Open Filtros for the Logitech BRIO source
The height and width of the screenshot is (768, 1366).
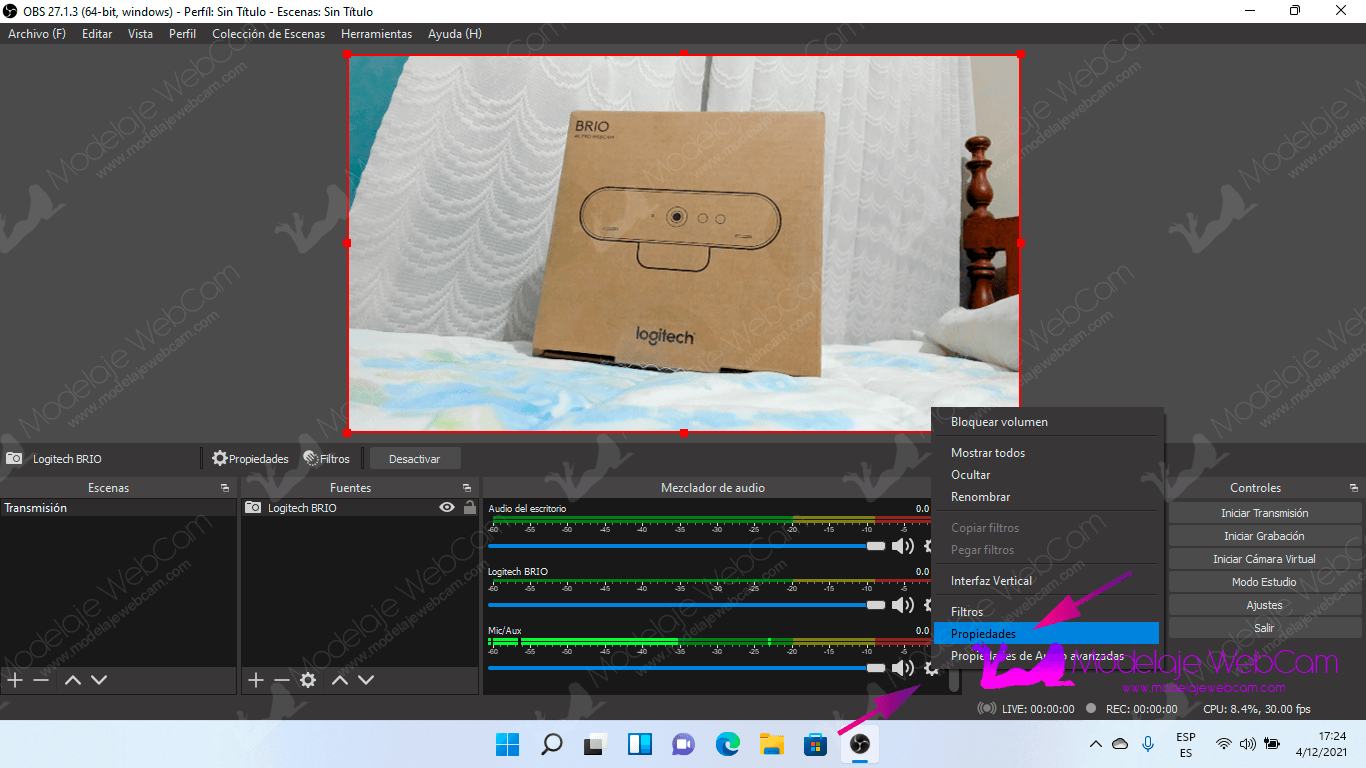327,459
